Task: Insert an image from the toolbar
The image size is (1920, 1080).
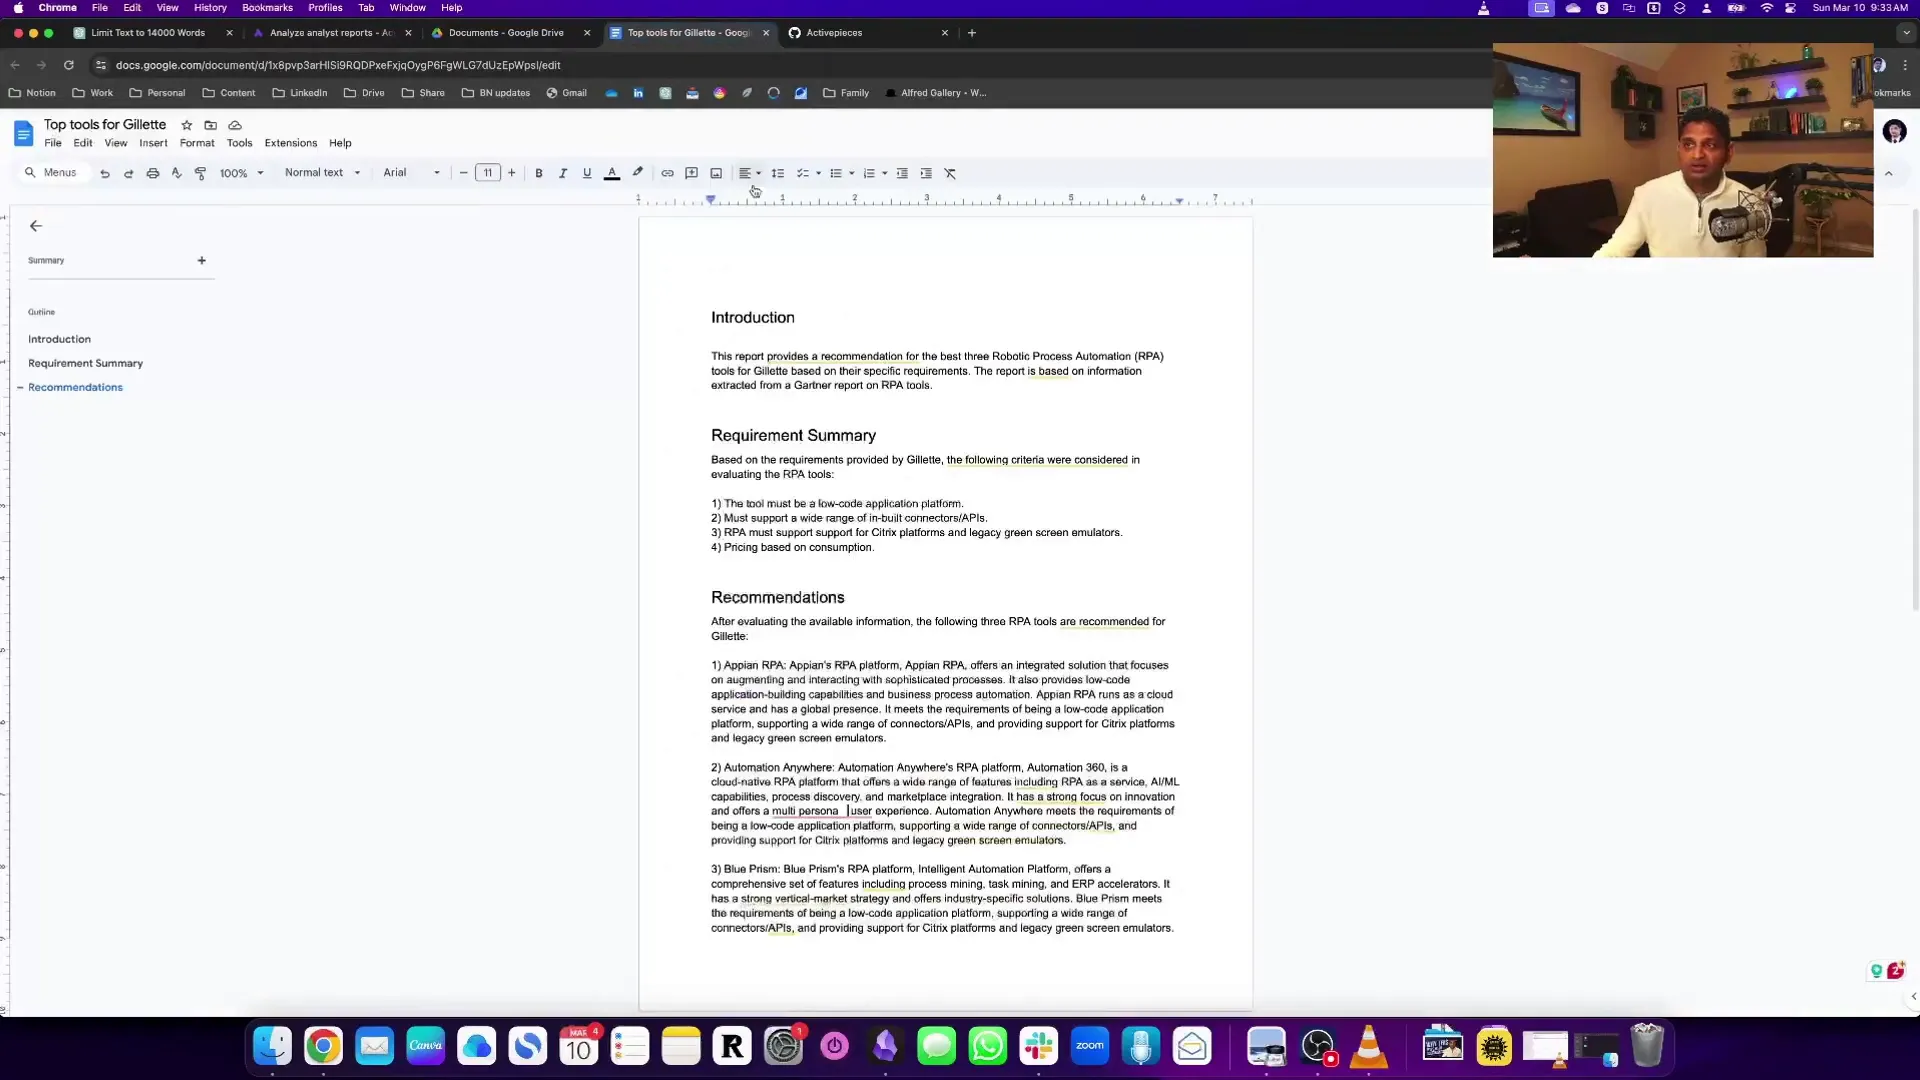Action: [x=716, y=173]
